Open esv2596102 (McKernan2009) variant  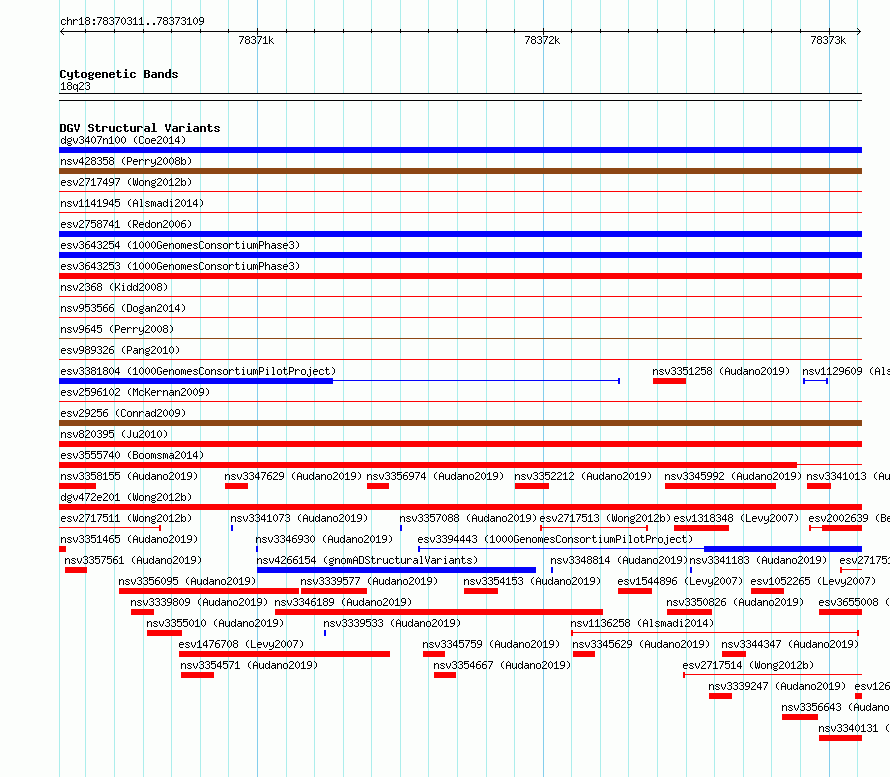[135, 392]
